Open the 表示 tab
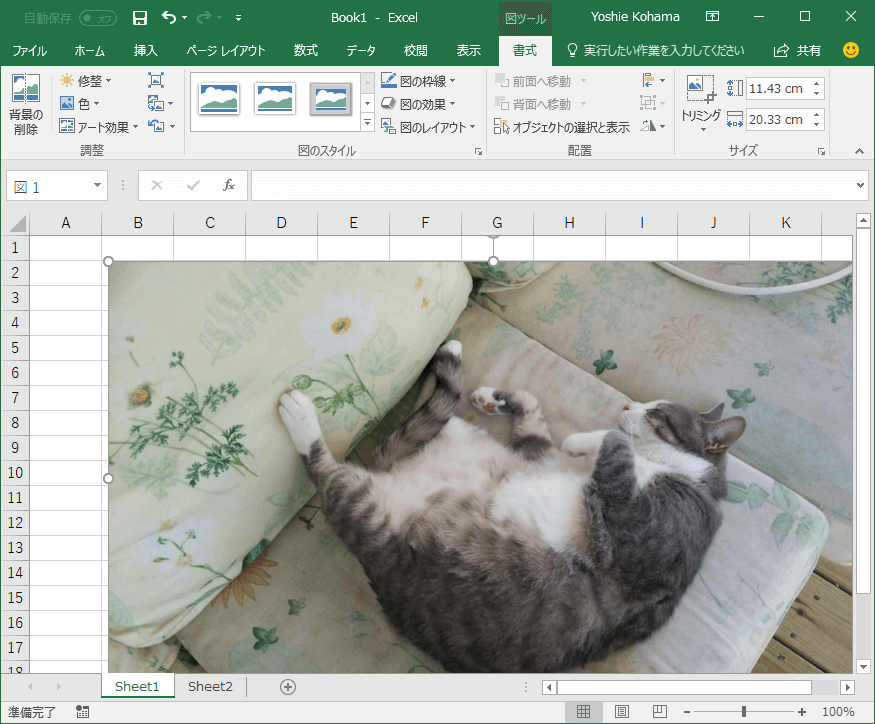 click(x=469, y=51)
